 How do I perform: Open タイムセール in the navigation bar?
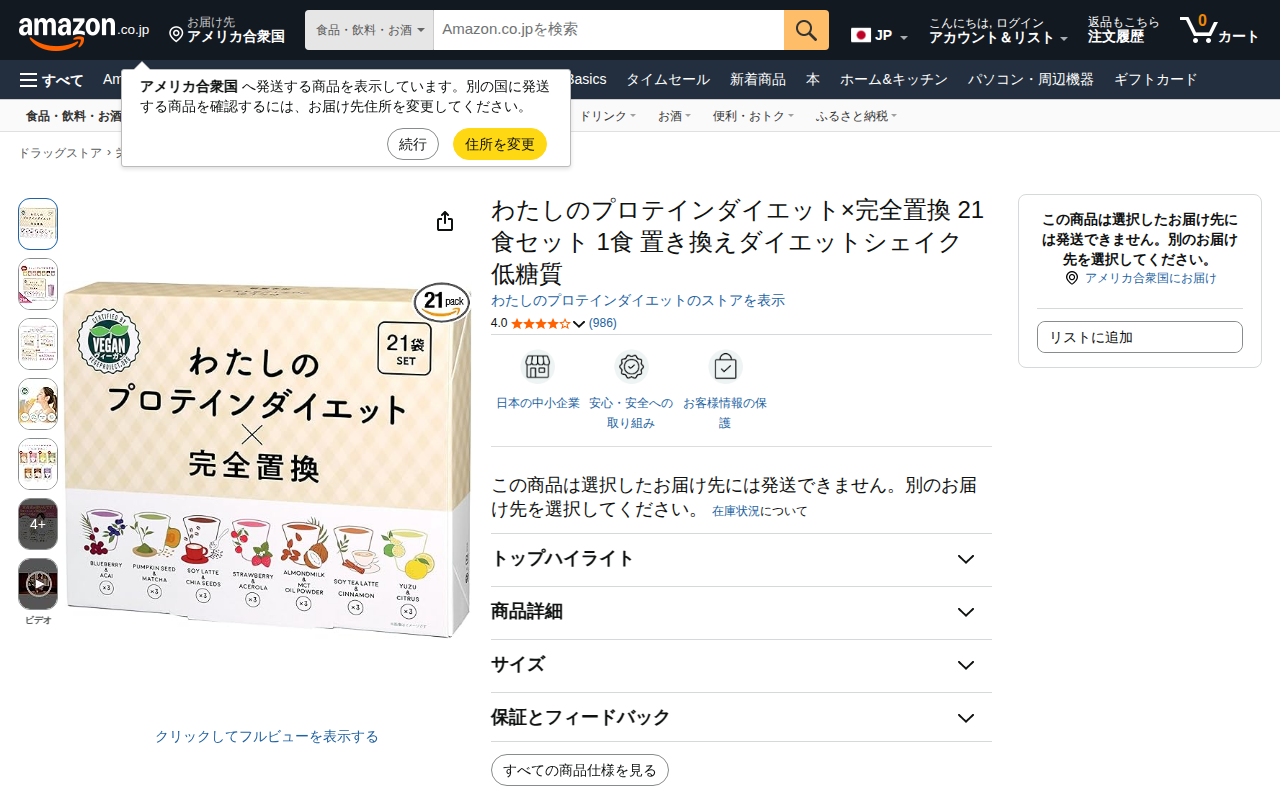(x=668, y=80)
